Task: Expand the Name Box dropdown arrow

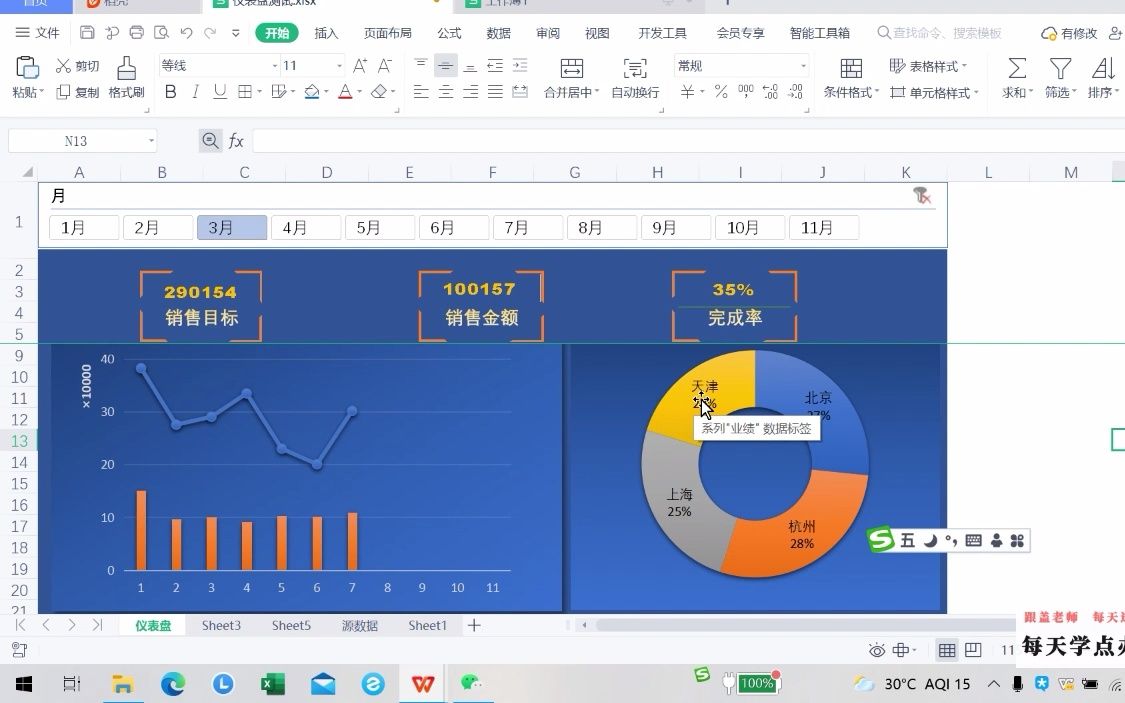Action: 151,141
